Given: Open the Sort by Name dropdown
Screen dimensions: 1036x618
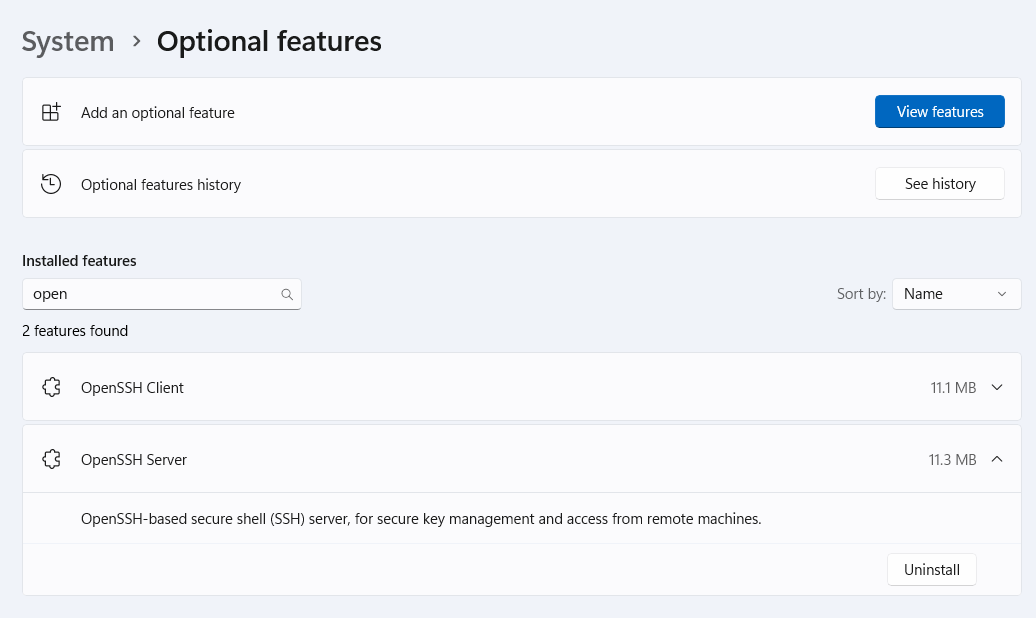Looking at the screenshot, I should (956, 294).
